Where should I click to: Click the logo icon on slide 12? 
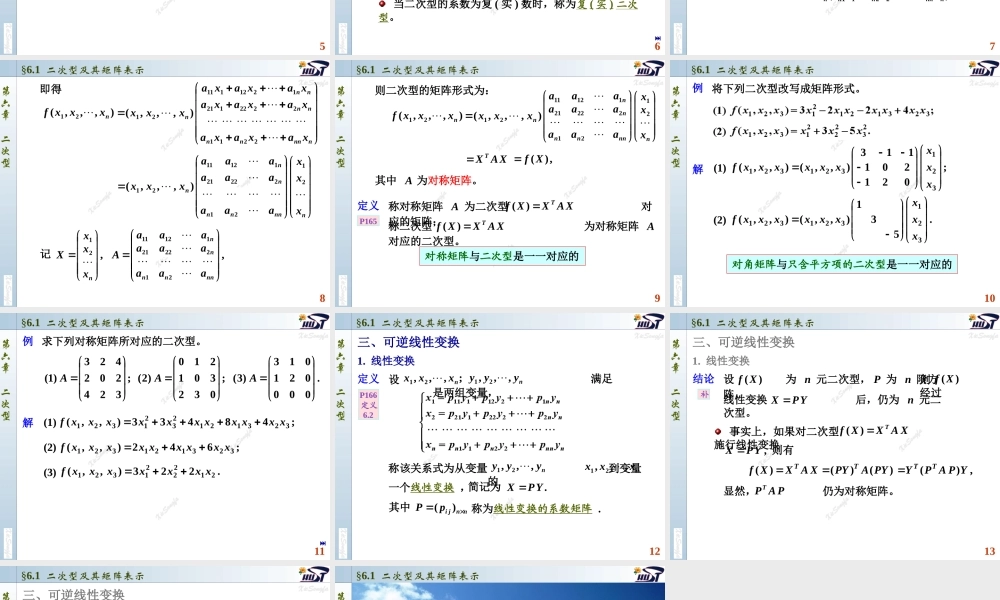pos(648,322)
